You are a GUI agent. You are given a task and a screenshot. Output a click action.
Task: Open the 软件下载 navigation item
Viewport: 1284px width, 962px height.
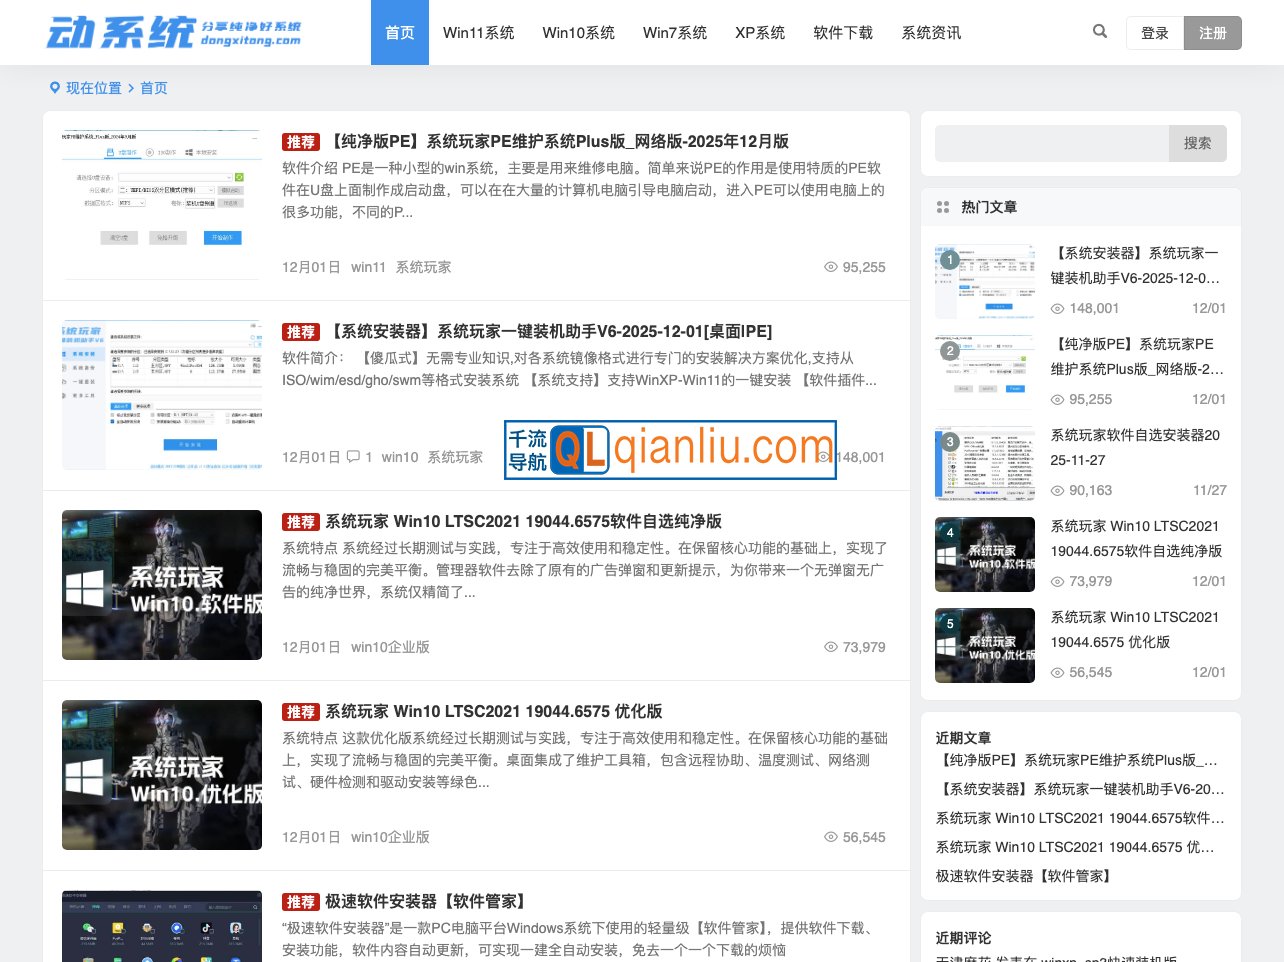(x=842, y=32)
